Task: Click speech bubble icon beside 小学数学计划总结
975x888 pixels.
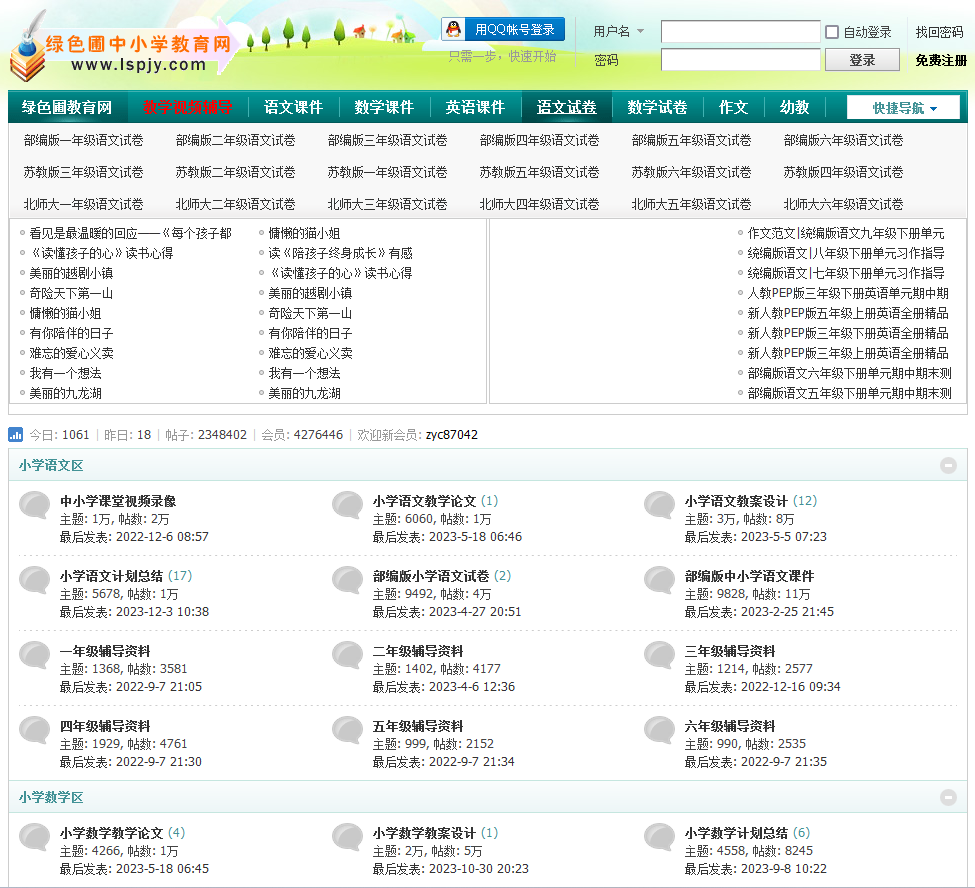Action: pyautogui.click(x=660, y=838)
